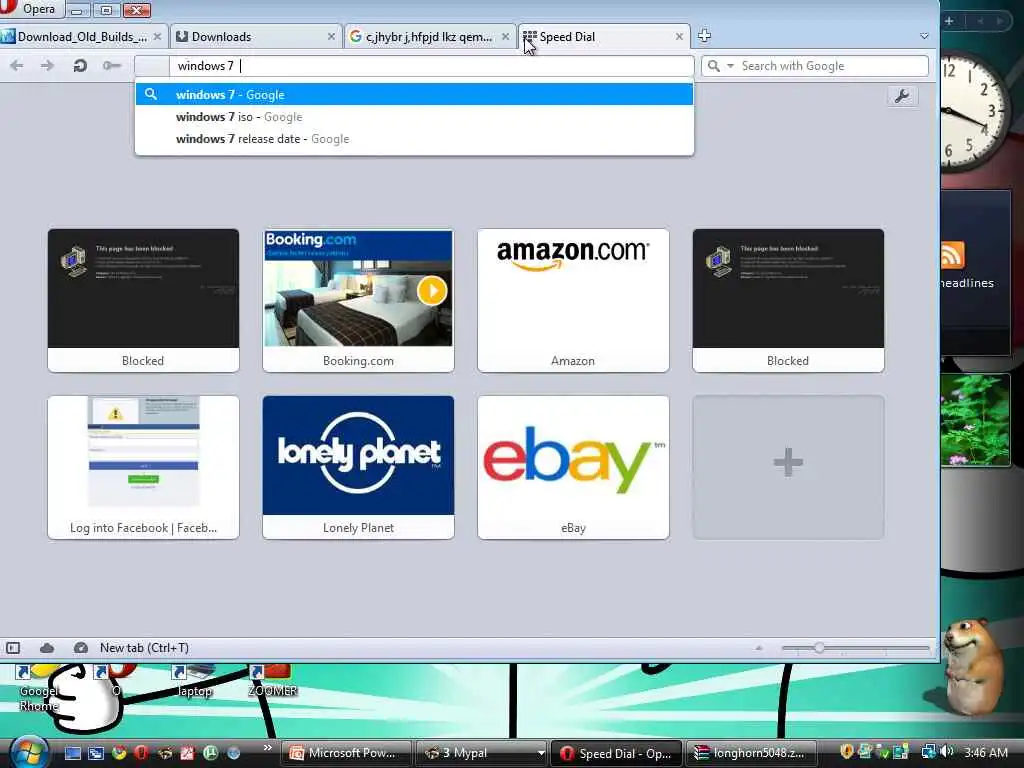Open the Opera menu button
This screenshot has width=1024, height=768.
point(31,9)
